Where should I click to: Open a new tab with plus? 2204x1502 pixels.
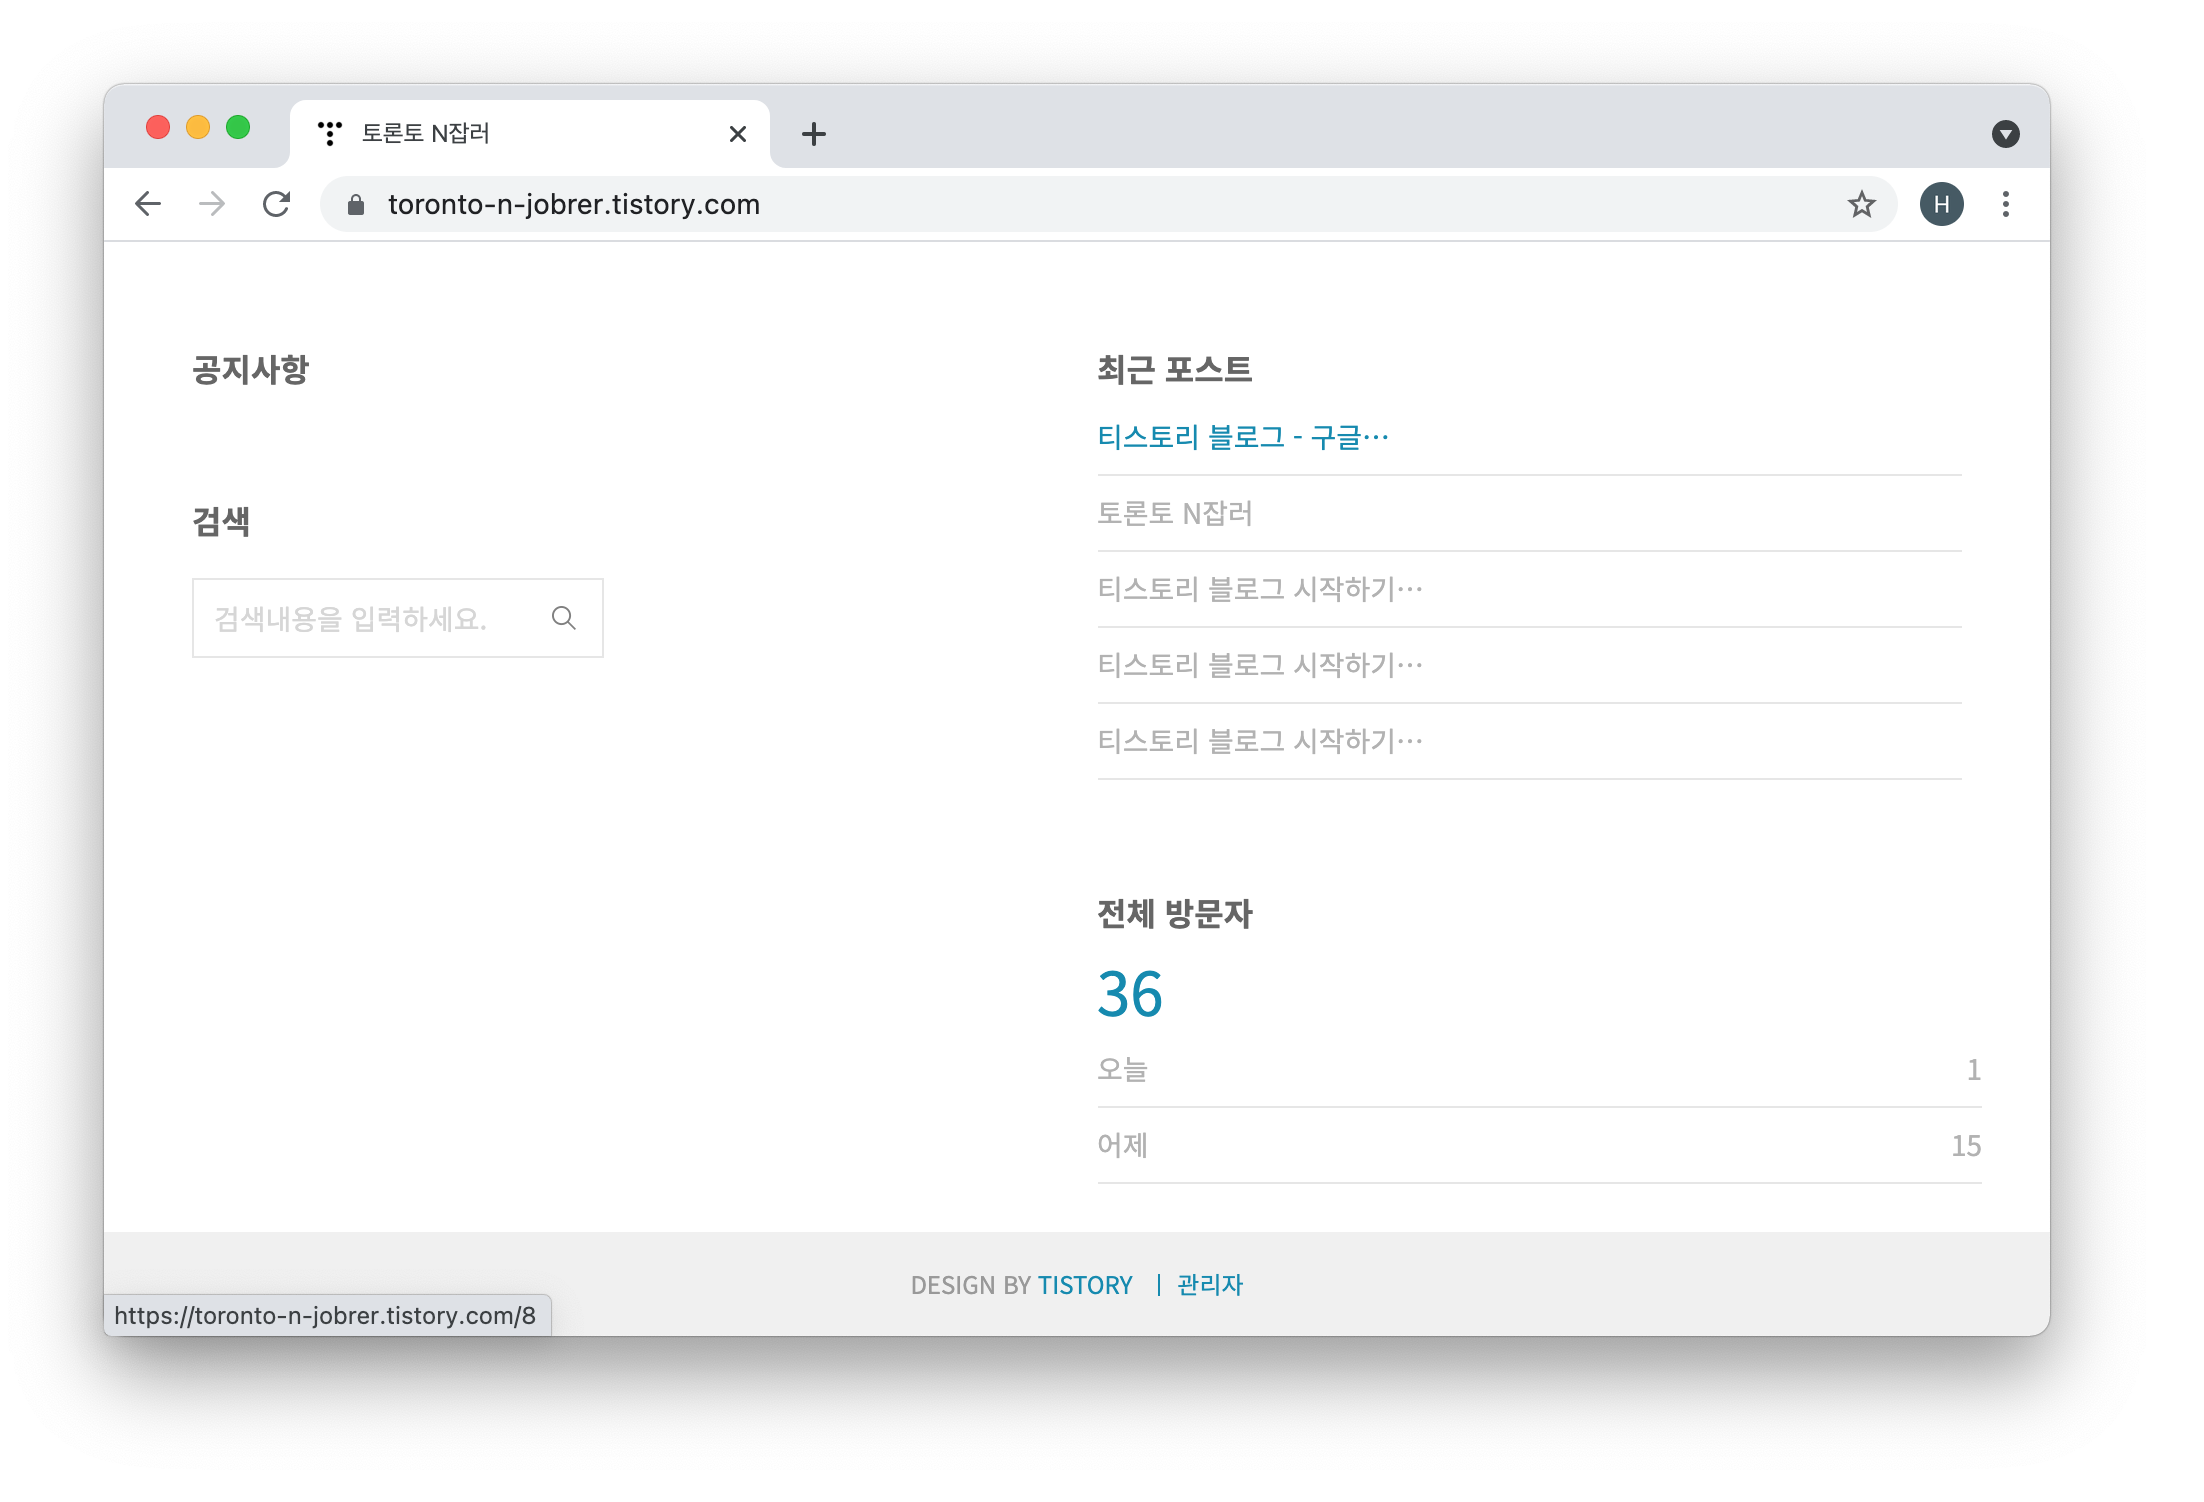pyautogui.click(x=814, y=134)
